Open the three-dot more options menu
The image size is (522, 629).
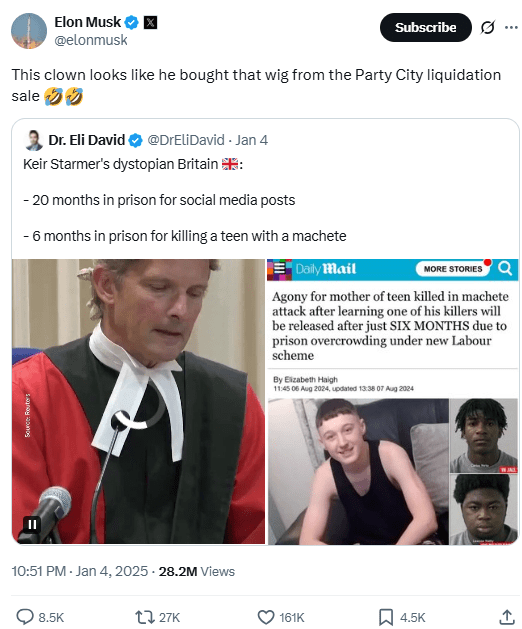511,27
